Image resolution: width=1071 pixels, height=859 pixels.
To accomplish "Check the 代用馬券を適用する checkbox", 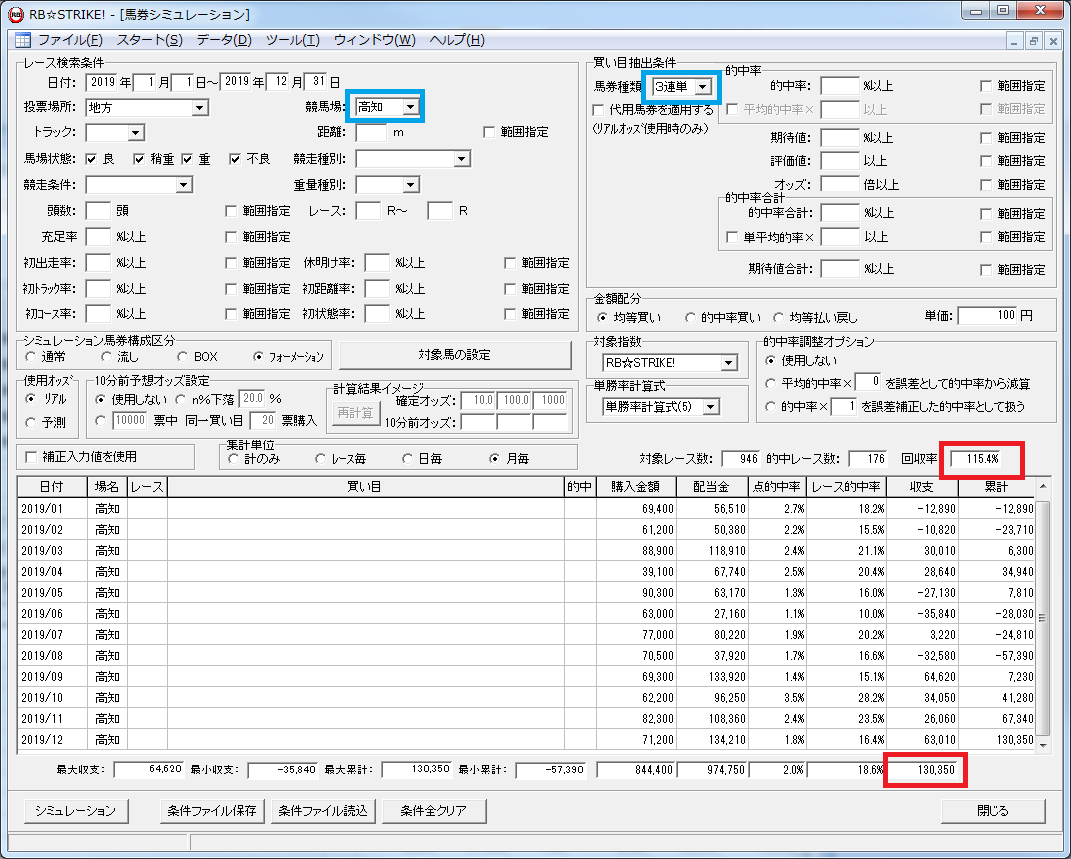I will (x=598, y=110).
